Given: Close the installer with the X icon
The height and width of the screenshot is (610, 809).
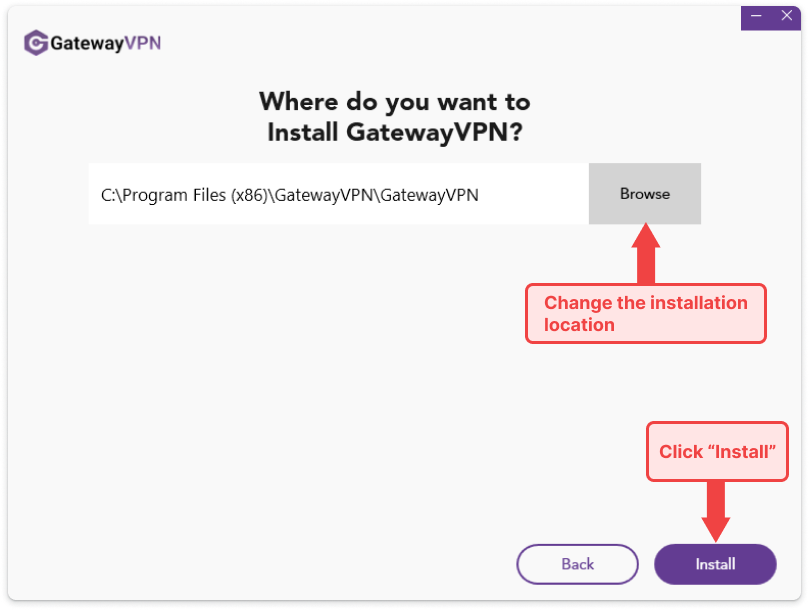Looking at the screenshot, I should click(x=787, y=15).
